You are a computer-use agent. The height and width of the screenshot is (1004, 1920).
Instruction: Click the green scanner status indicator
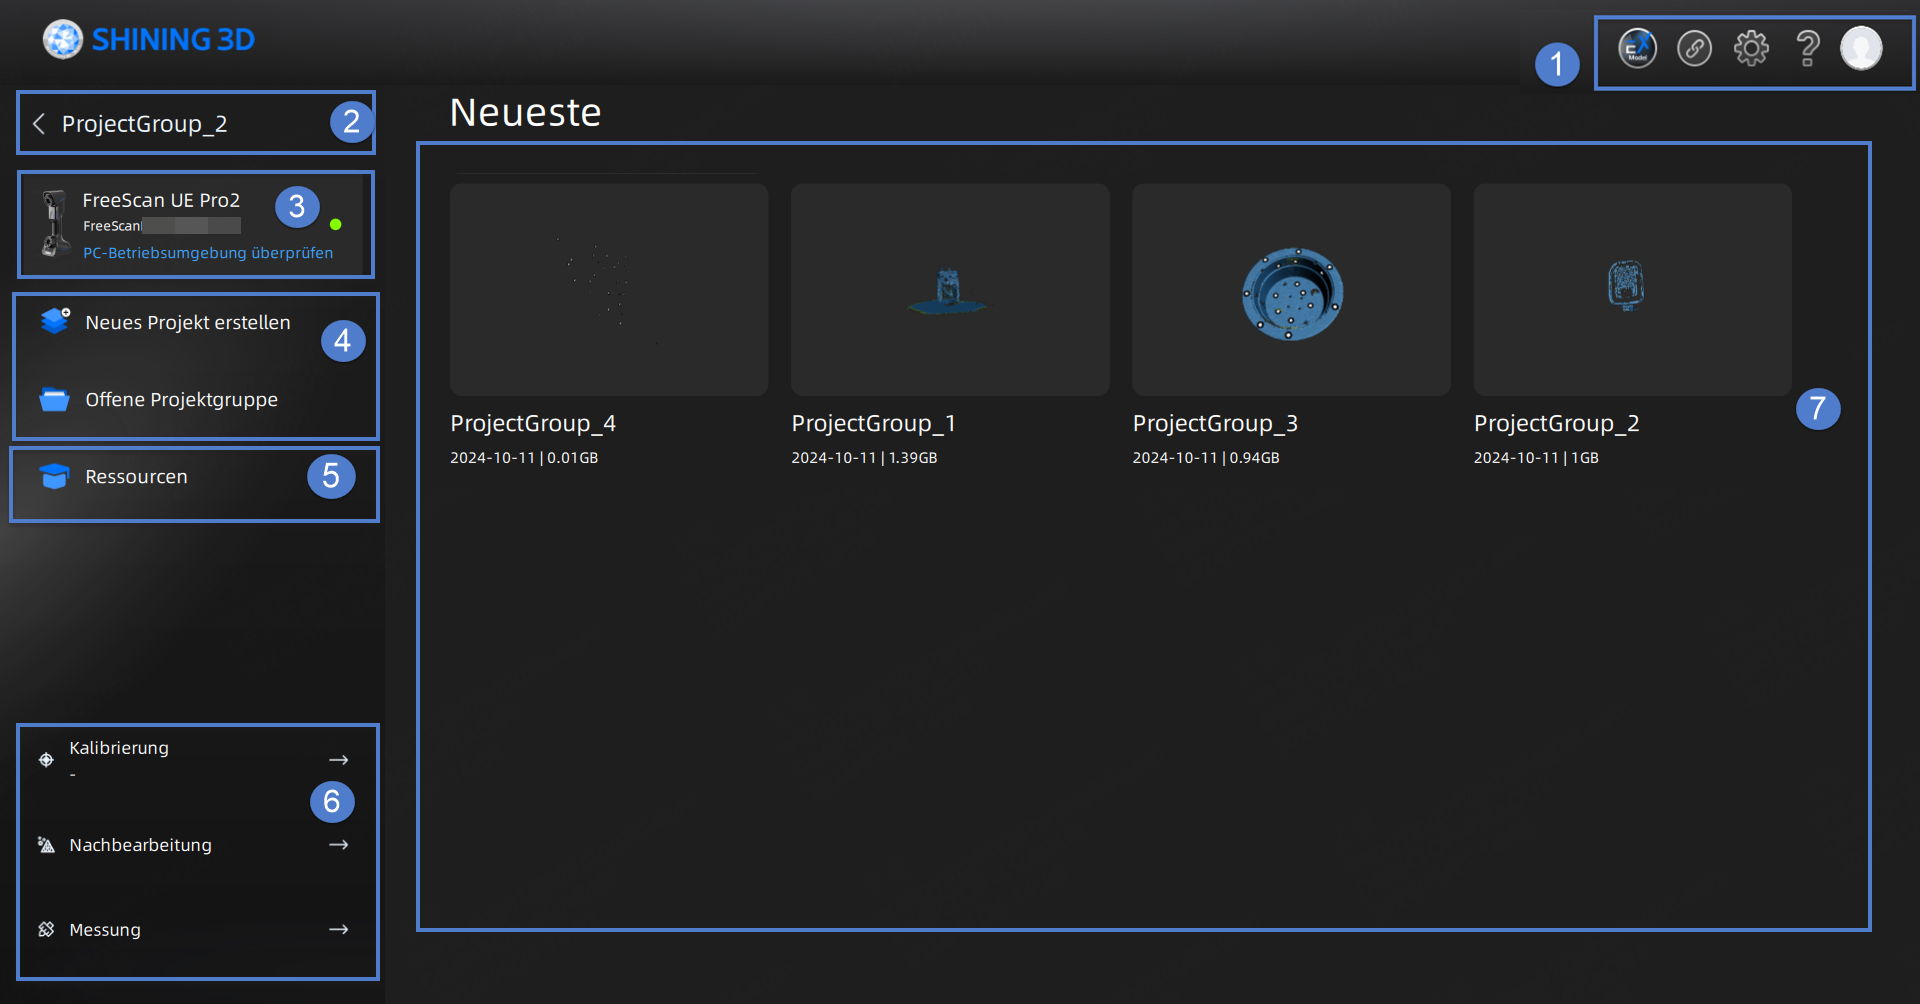(336, 225)
